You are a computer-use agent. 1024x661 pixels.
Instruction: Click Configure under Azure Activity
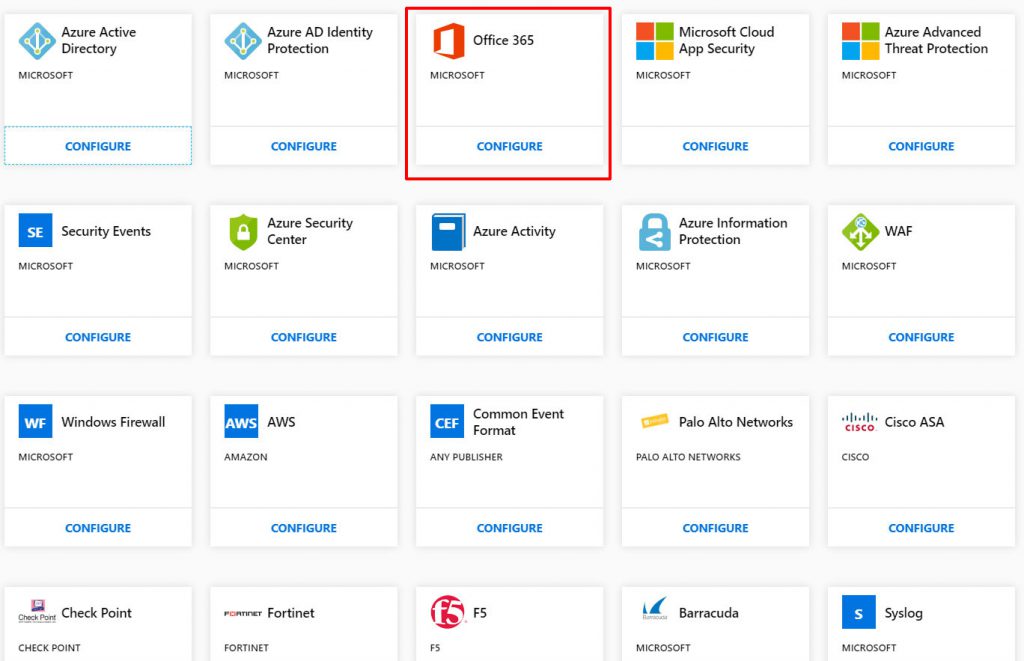point(509,336)
